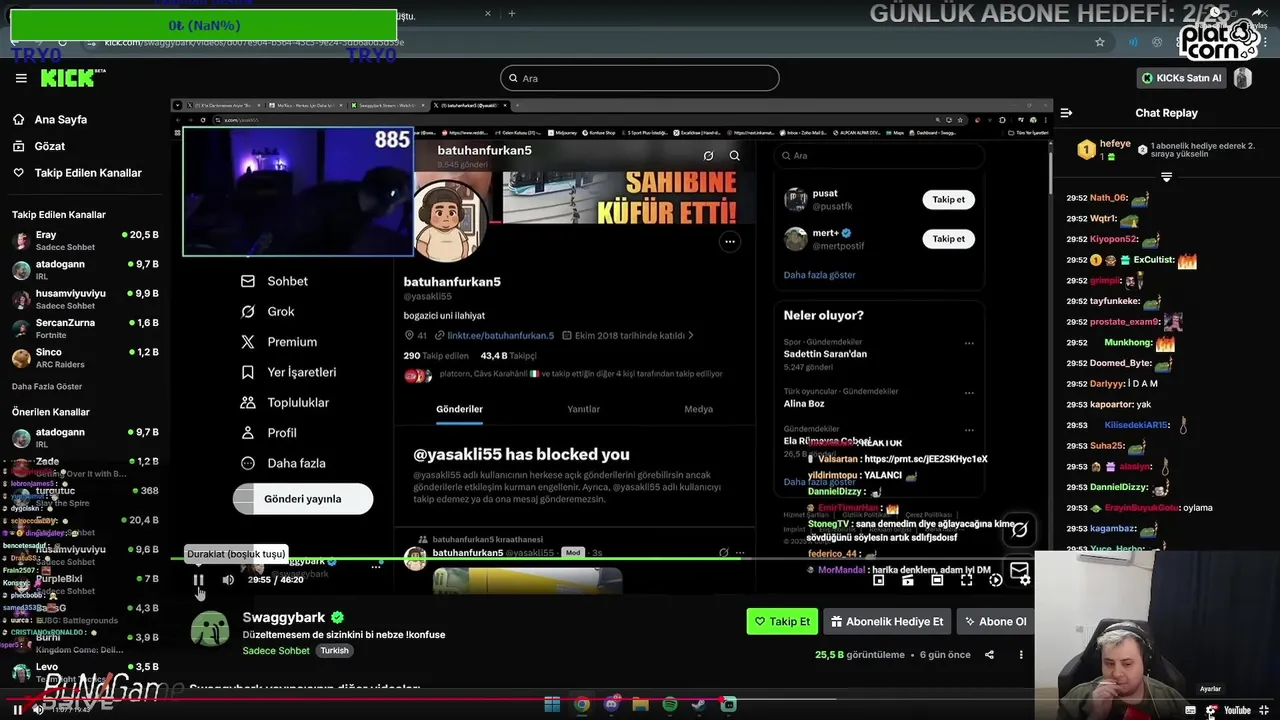Open the Kick hamburger menu

pyautogui.click(x=21, y=78)
